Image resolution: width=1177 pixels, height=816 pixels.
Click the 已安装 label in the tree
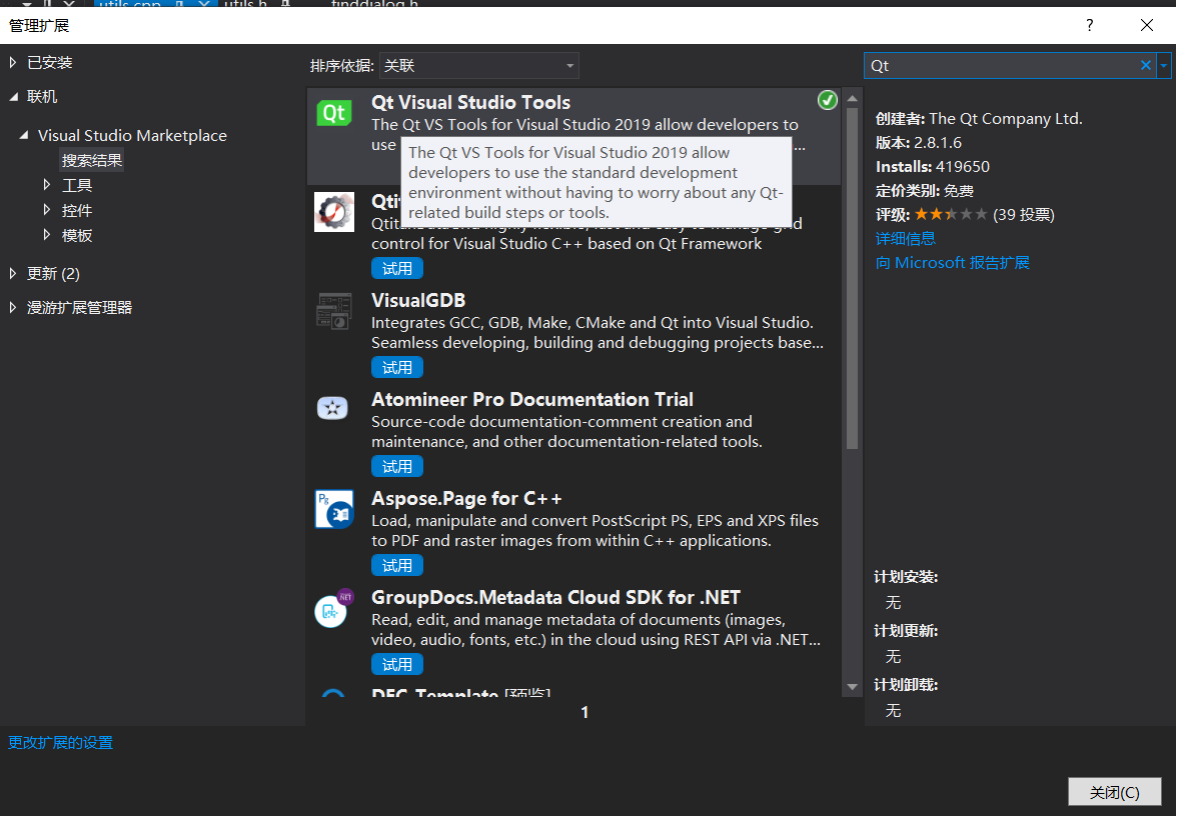(50, 62)
